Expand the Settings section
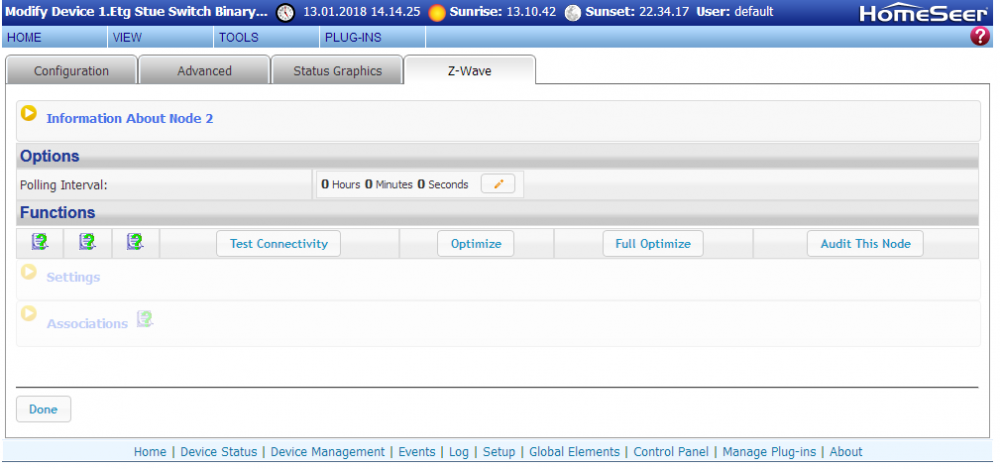The height and width of the screenshot is (469, 1000). (30, 273)
